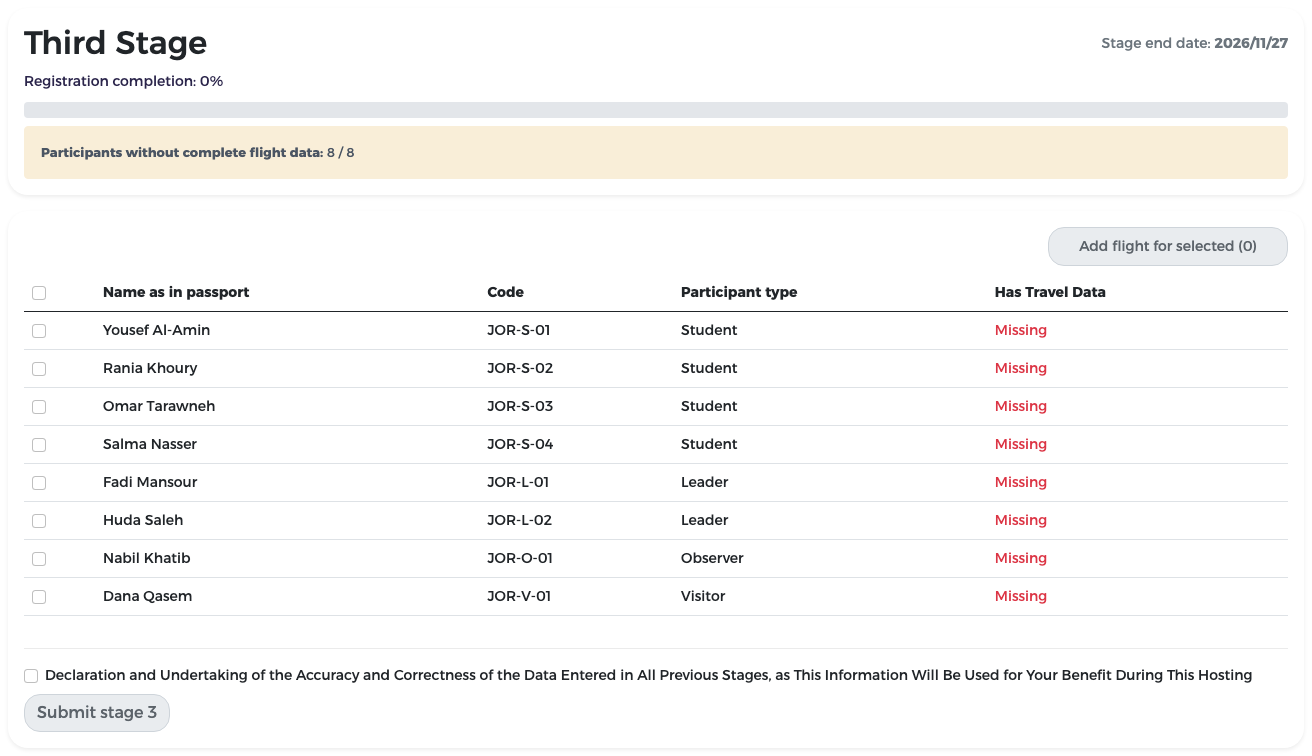This screenshot has width=1312, height=756.
Task: Click the Stage end date 2026/11/27 text
Action: 1194,43
